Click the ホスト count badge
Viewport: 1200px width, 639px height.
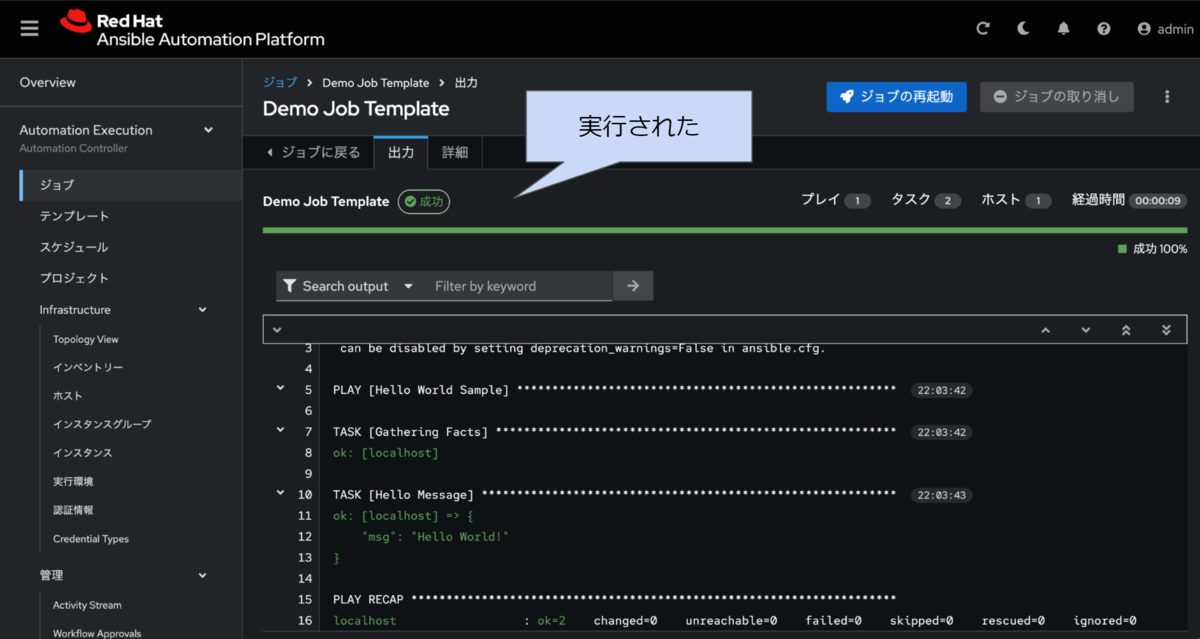1038,201
